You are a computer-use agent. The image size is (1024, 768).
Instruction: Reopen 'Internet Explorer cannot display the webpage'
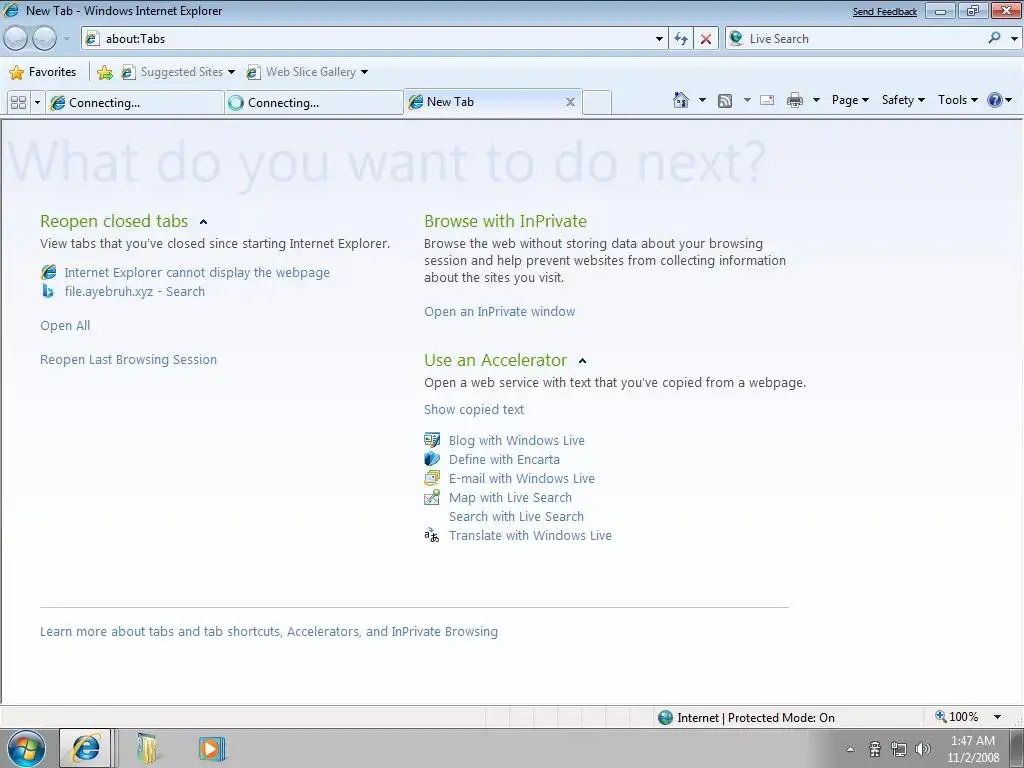[197, 272]
